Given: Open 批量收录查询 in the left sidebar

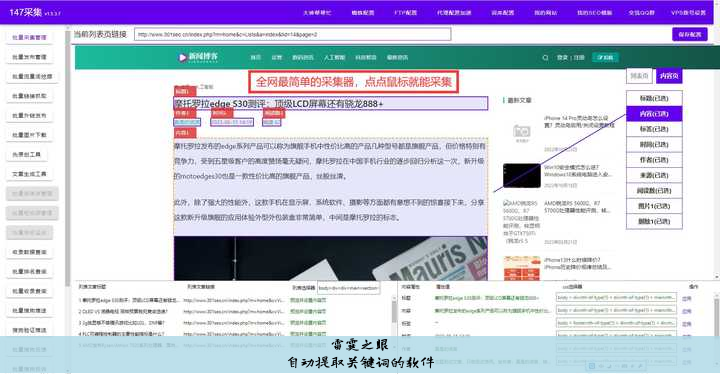Looking at the screenshot, I should 29,291.
